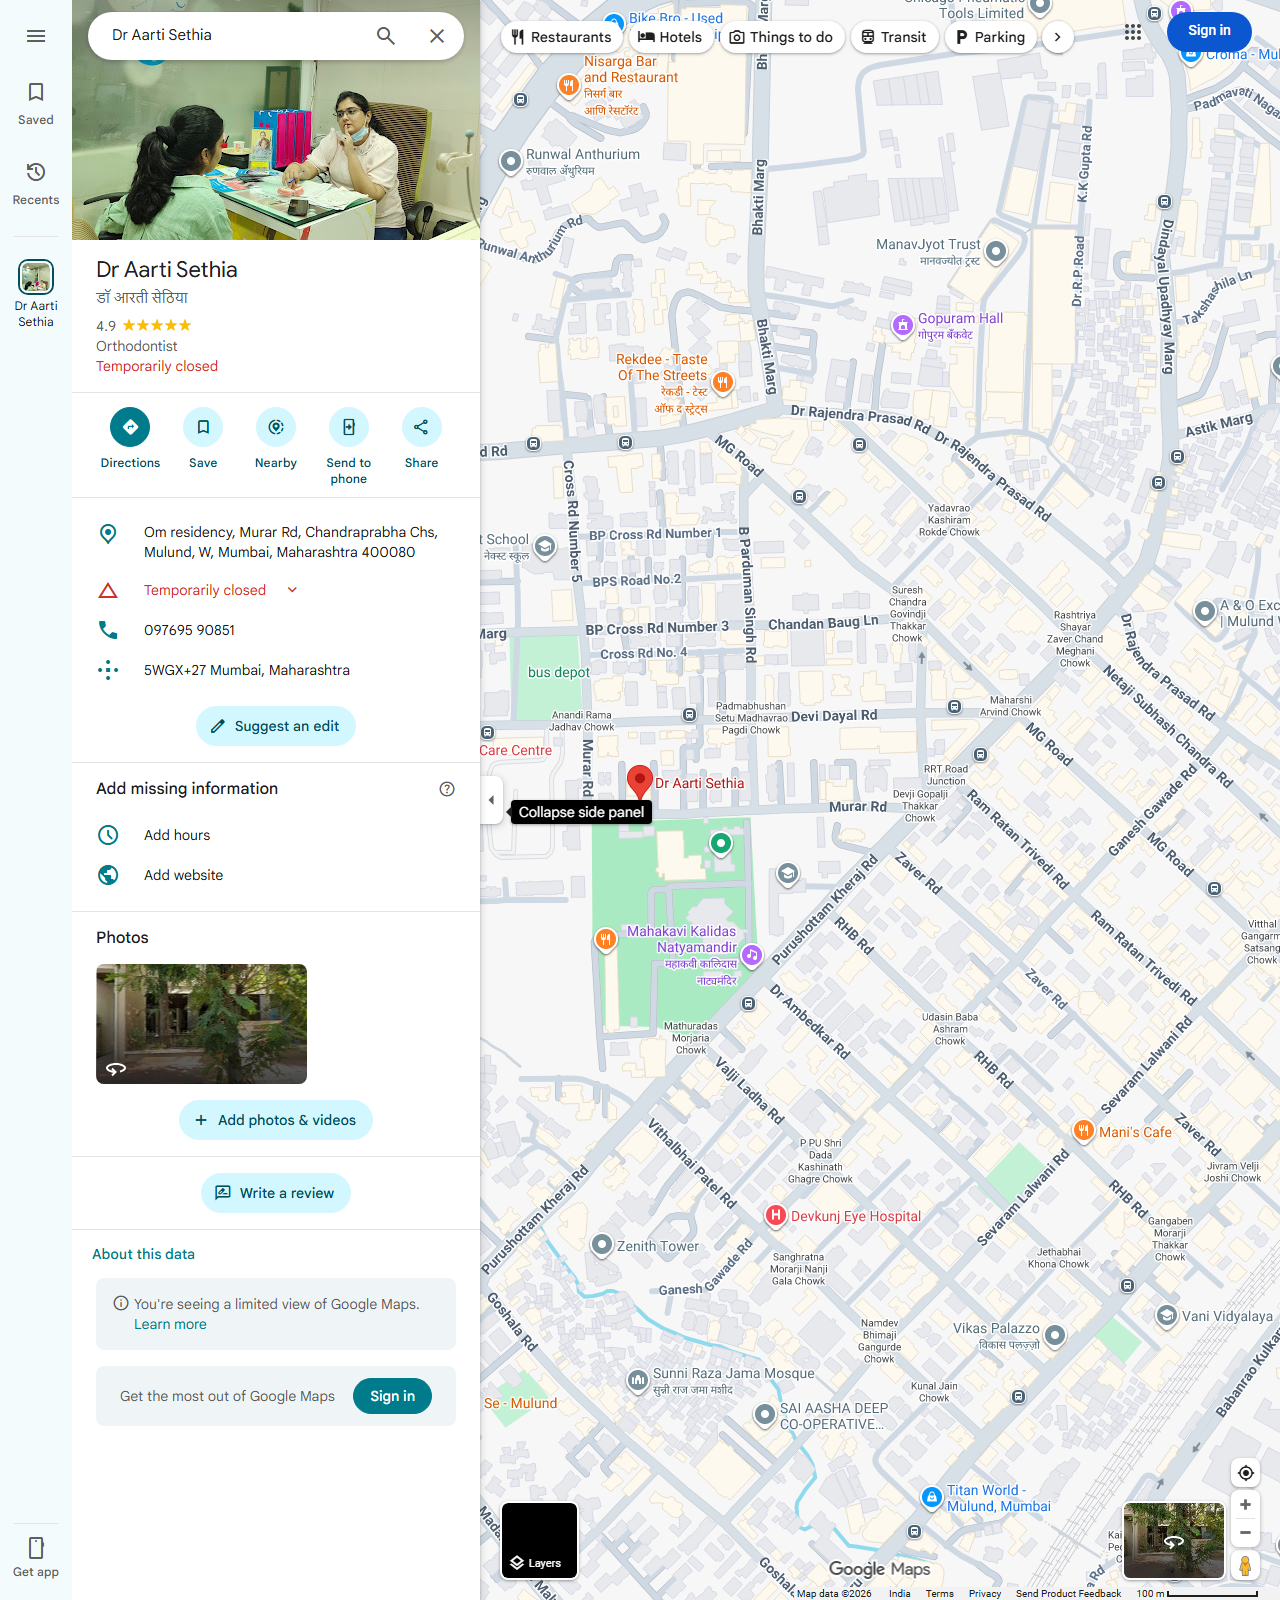Select the Dr Aarti Sethia sidebar shortcut

36,294
